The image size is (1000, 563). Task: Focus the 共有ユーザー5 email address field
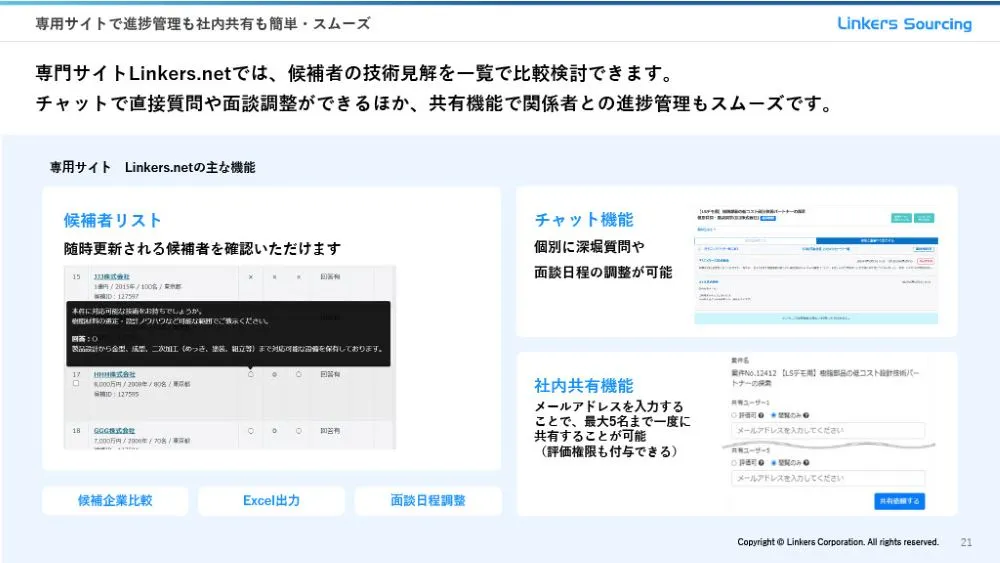click(828, 478)
